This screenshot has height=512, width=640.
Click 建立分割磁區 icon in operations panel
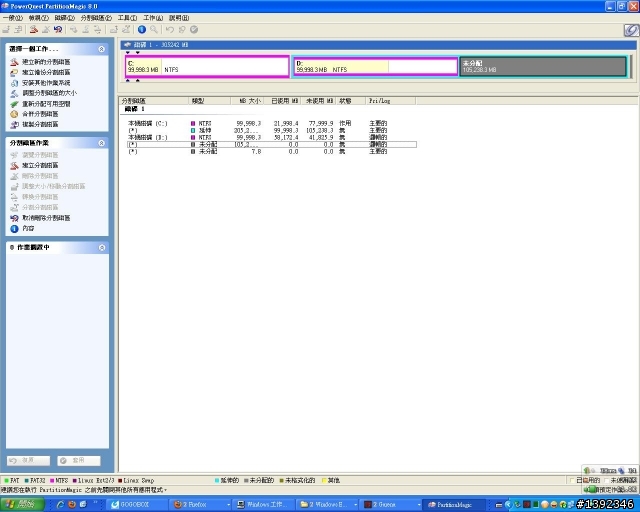pyautogui.click(x=14, y=165)
